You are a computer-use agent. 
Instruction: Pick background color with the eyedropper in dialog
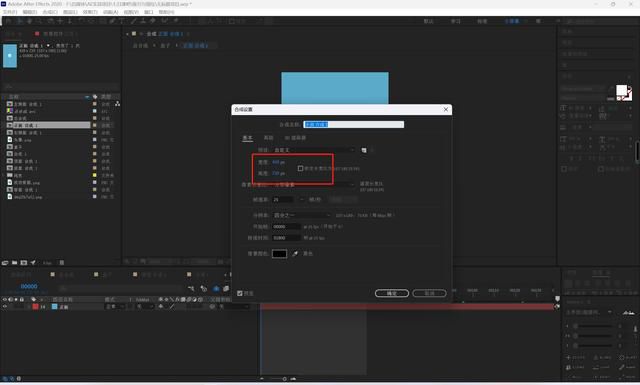pyautogui.click(x=295, y=254)
